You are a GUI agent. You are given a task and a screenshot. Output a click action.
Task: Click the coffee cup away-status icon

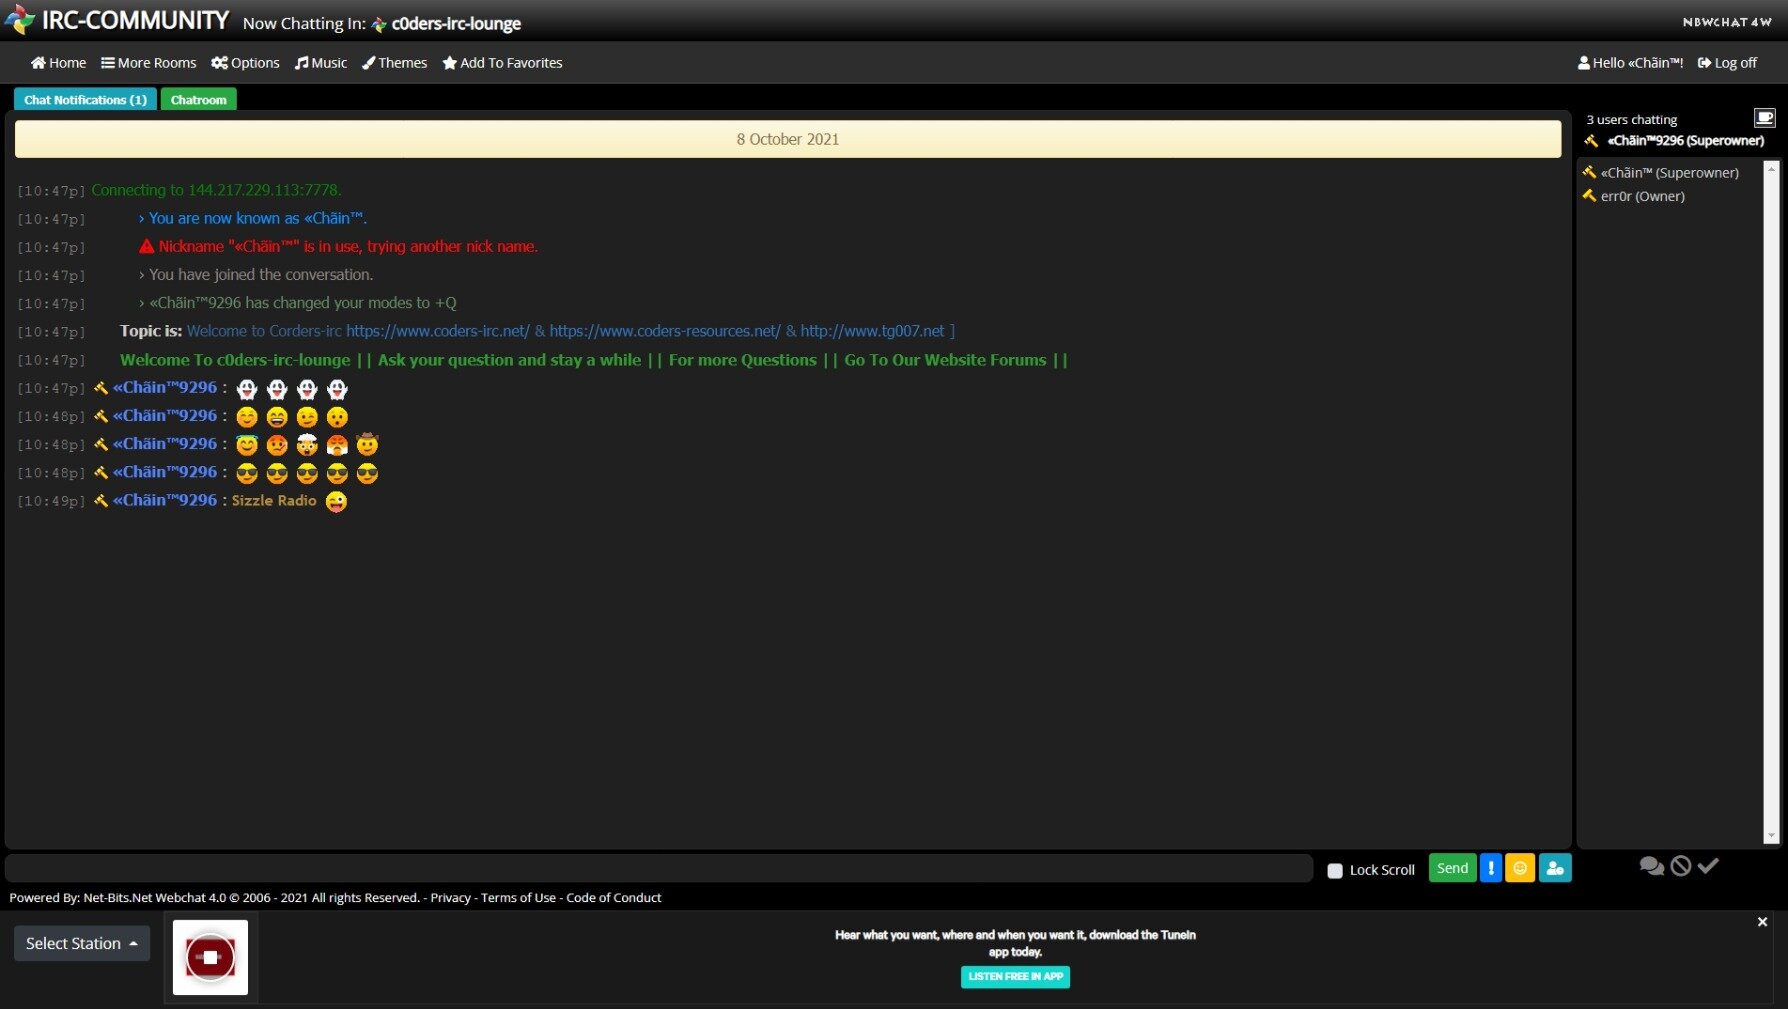(1764, 118)
